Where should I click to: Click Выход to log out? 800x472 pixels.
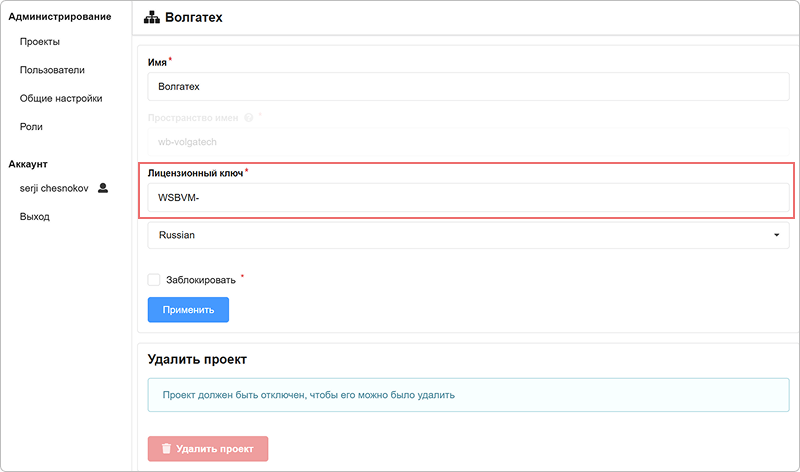pyautogui.click(x=34, y=216)
